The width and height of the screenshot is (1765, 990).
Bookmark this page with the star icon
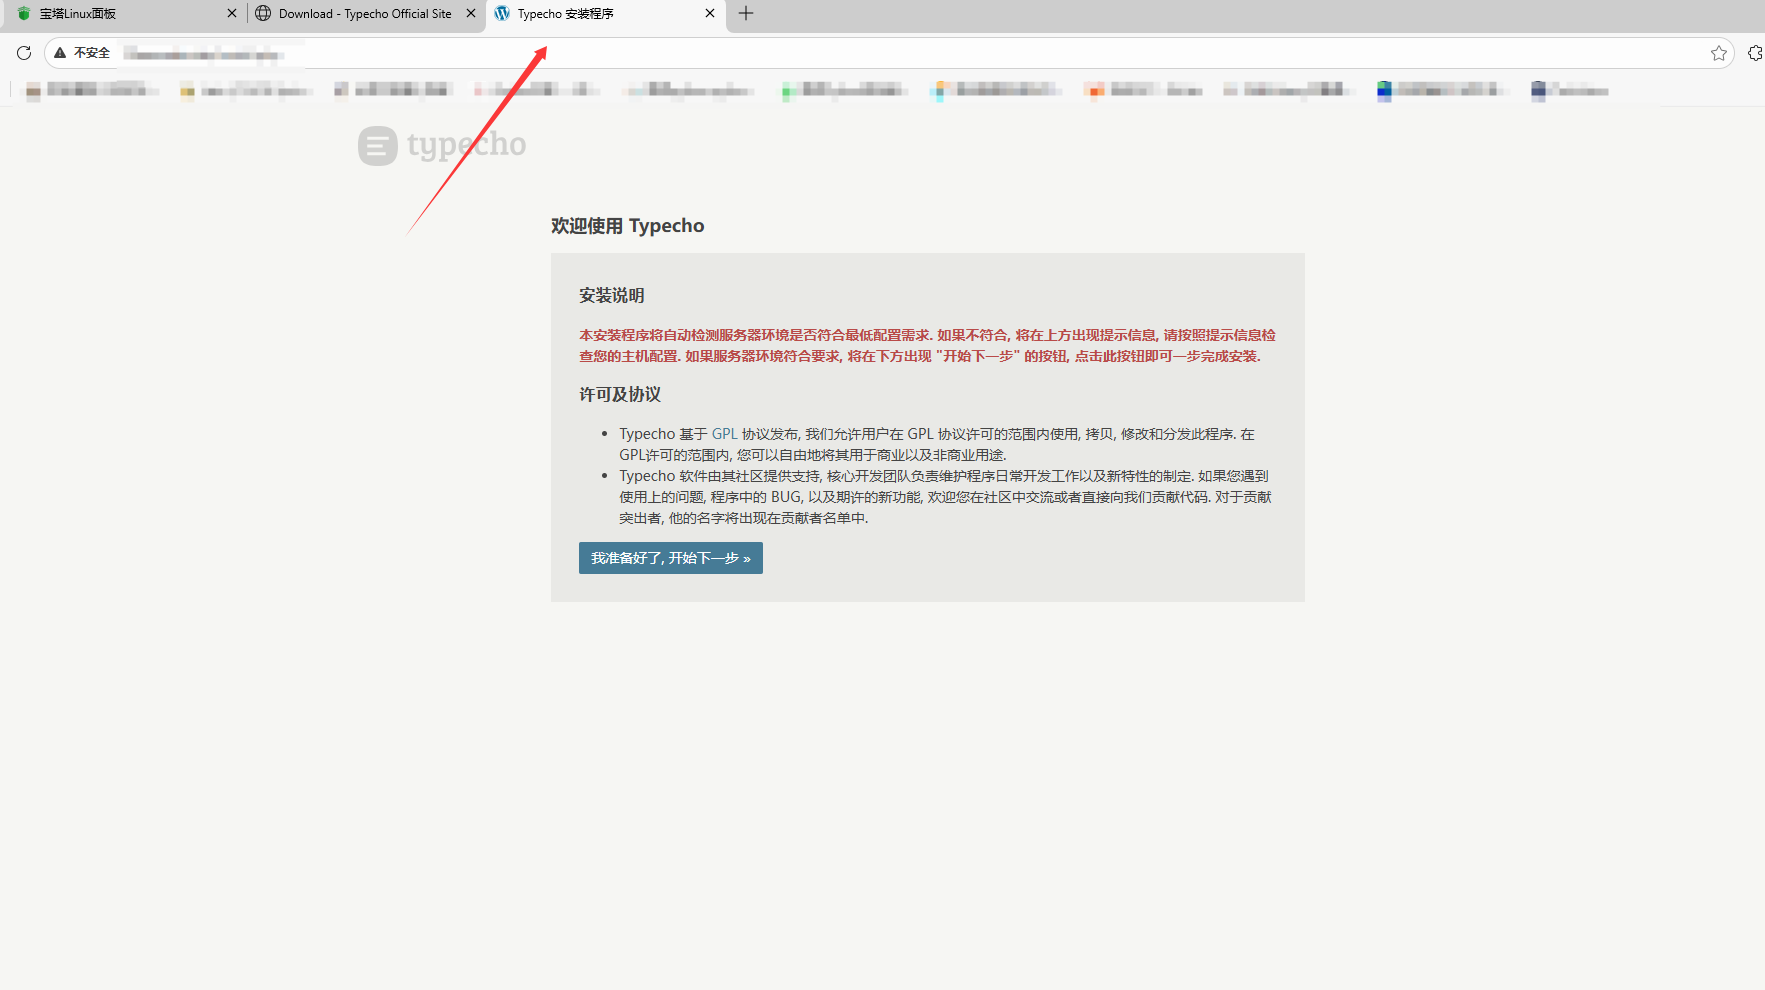coord(1718,53)
